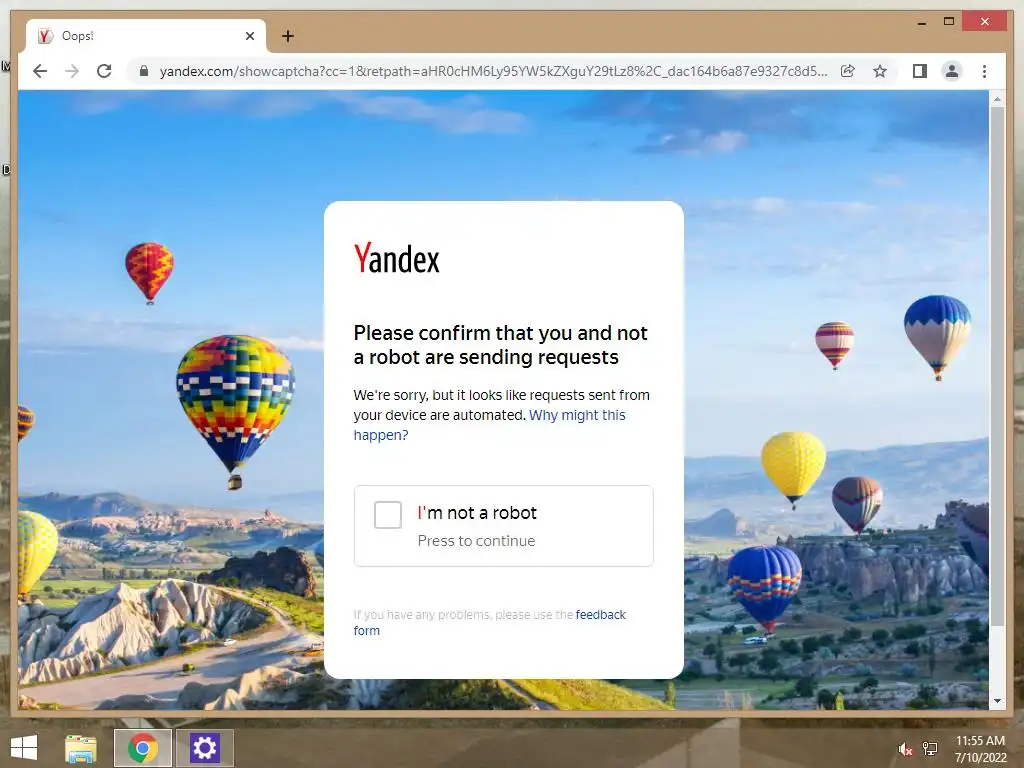Click the Yandex logo in the card
Image resolution: width=1024 pixels, height=768 pixels.
tap(396, 259)
